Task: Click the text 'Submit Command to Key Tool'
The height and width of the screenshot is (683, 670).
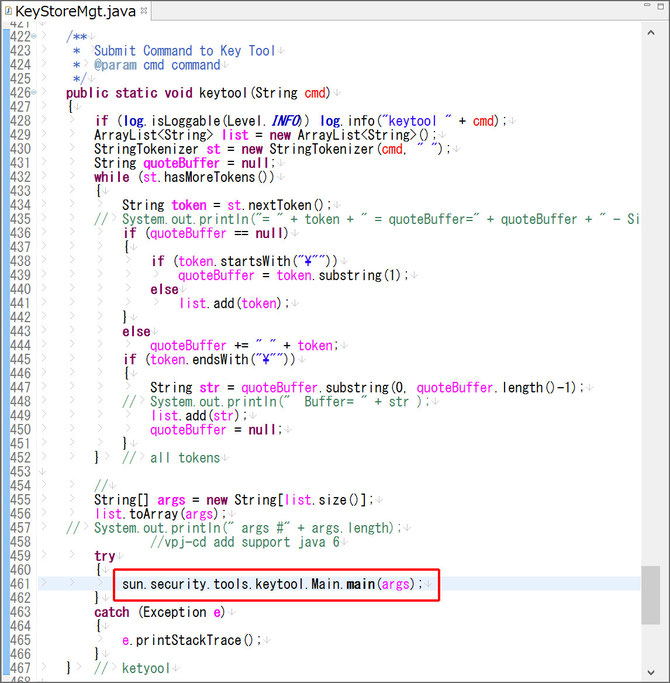Action: 185,51
